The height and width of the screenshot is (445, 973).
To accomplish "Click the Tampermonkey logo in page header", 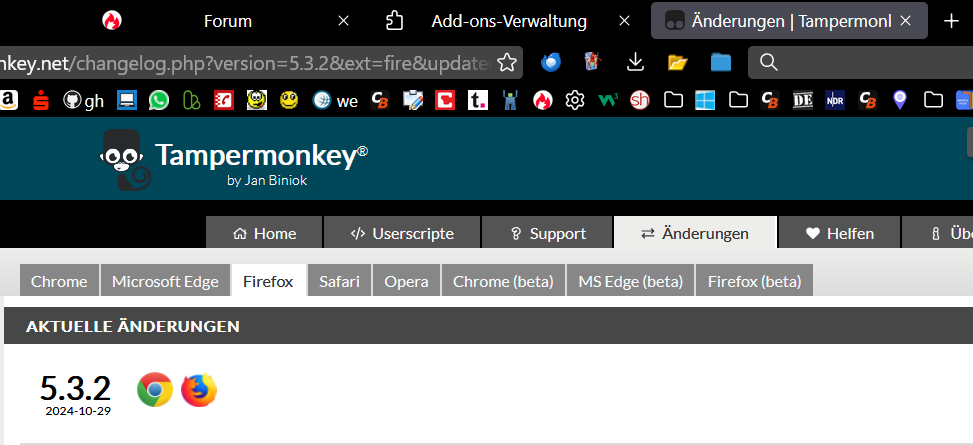I will pos(125,160).
